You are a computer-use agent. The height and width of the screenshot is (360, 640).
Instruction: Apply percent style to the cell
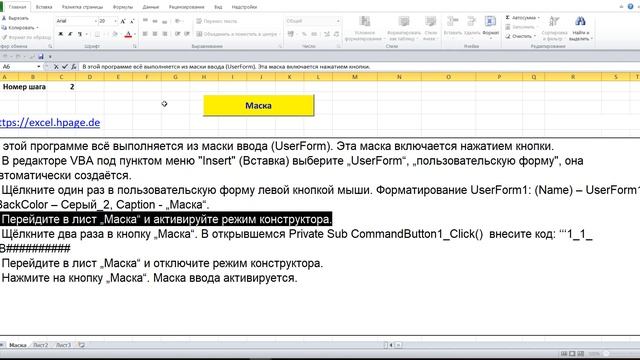[304, 34]
